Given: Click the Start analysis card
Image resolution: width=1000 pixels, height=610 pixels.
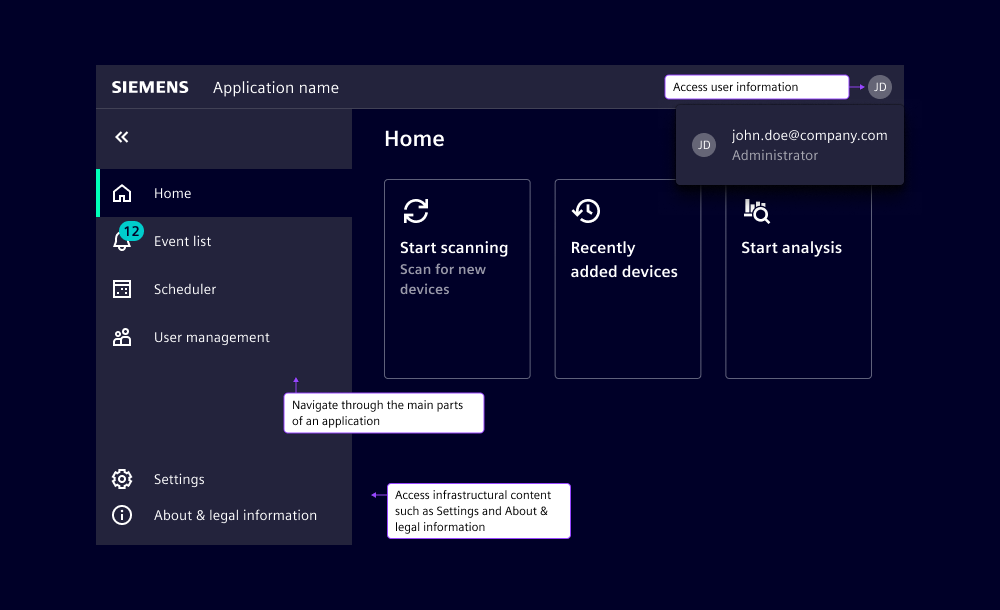Looking at the screenshot, I should 798,278.
